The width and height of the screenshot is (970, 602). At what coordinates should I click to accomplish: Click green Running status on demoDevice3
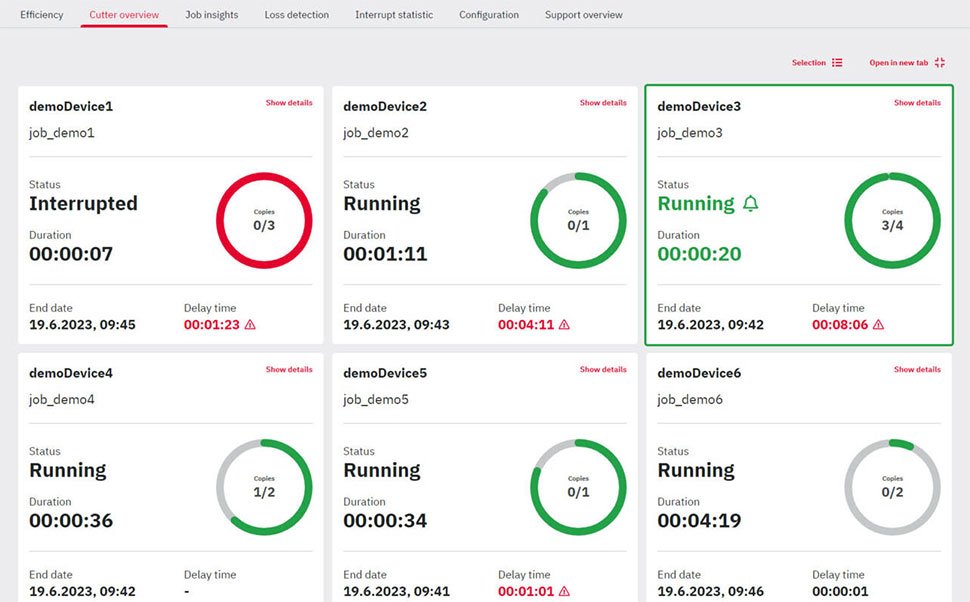696,204
